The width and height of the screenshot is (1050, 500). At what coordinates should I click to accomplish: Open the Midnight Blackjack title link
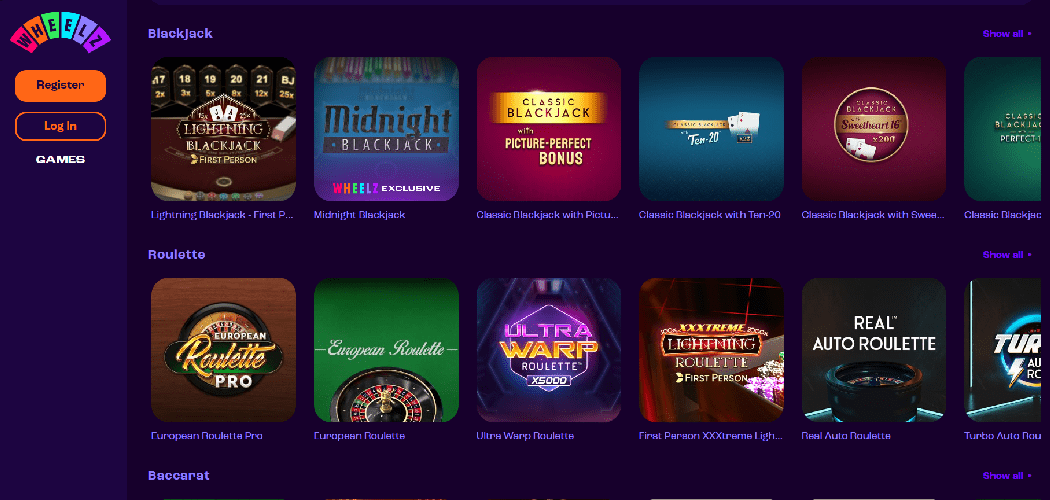[360, 216]
